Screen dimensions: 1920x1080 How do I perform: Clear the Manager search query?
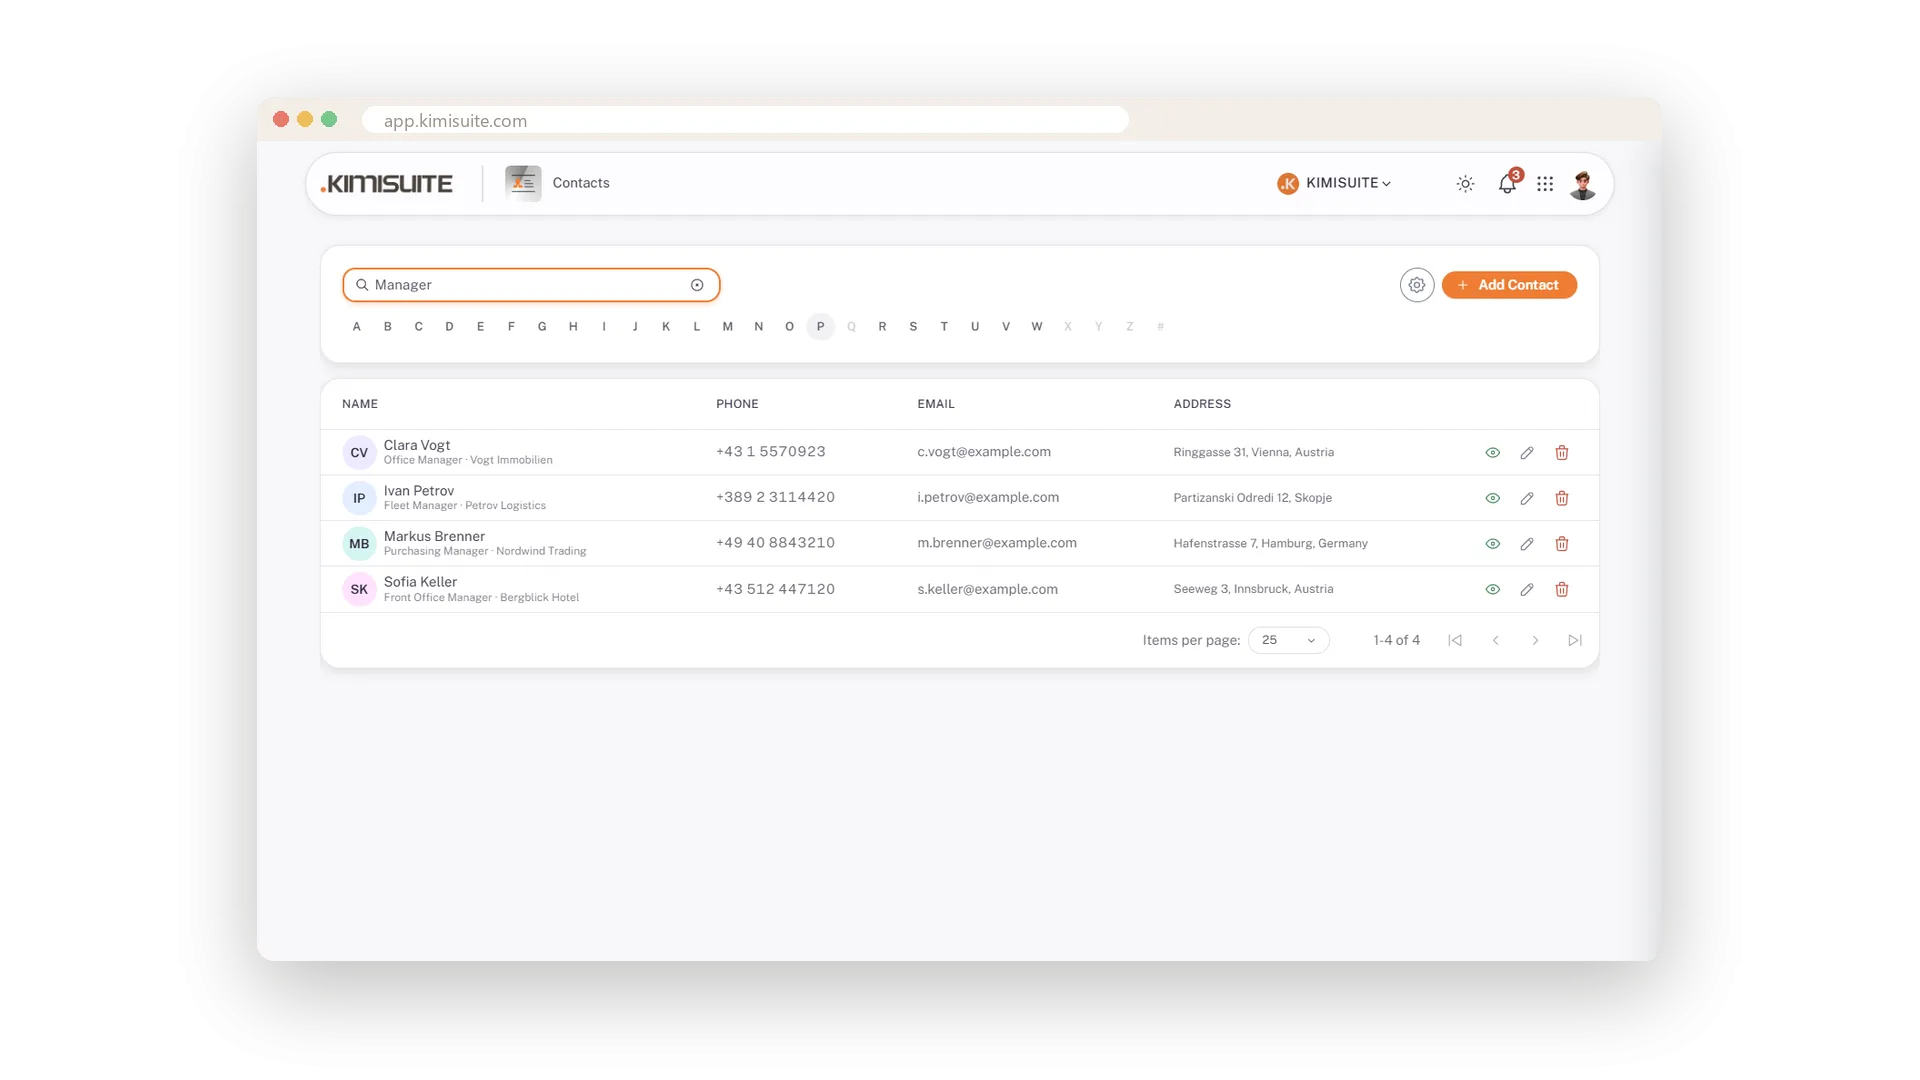(x=697, y=285)
